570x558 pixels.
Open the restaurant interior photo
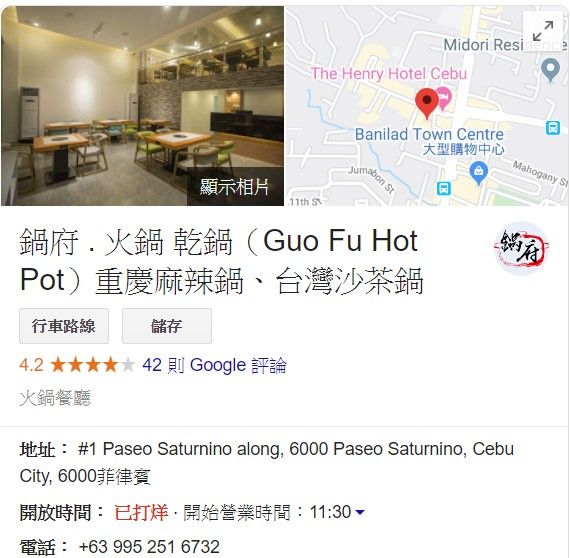[142, 106]
